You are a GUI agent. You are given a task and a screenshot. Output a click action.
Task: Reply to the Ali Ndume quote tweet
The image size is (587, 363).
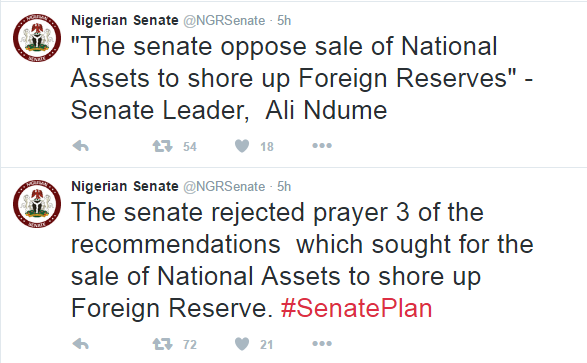click(80, 146)
